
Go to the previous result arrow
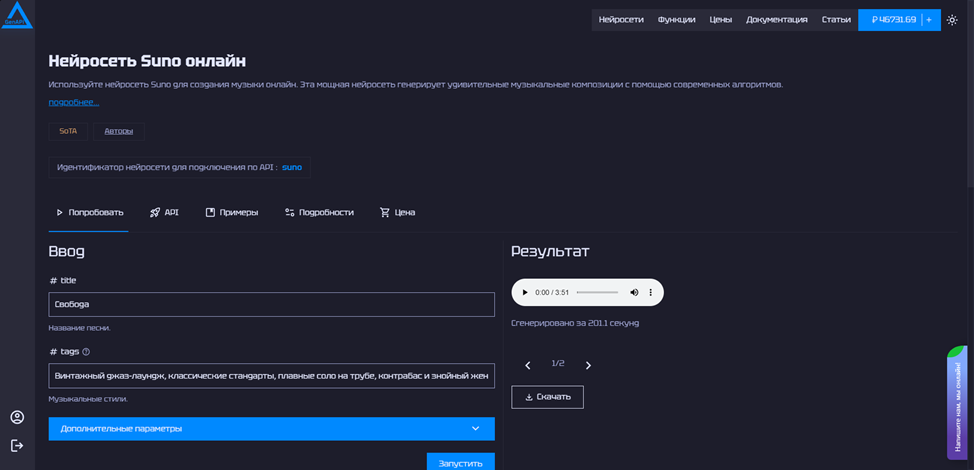(528, 366)
